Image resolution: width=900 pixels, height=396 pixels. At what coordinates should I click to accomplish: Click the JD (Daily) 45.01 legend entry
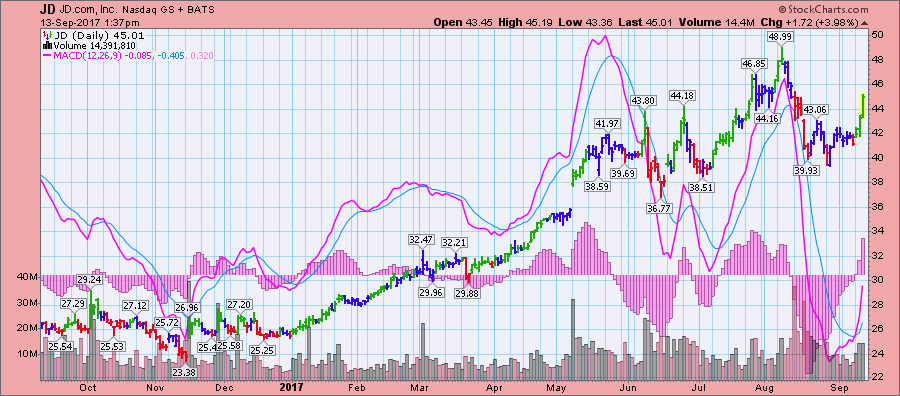coord(99,35)
